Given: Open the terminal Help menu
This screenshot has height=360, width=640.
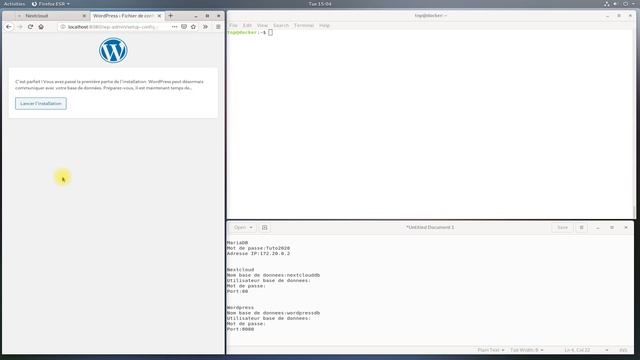Looking at the screenshot, I should coord(324,25).
